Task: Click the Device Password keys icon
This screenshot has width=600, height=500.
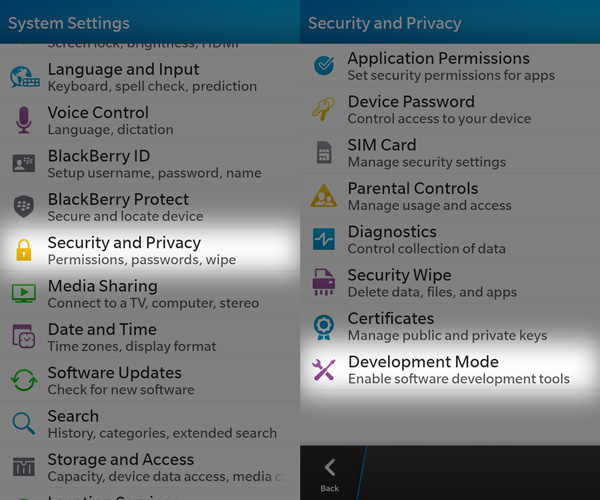Action: pyautogui.click(x=324, y=109)
